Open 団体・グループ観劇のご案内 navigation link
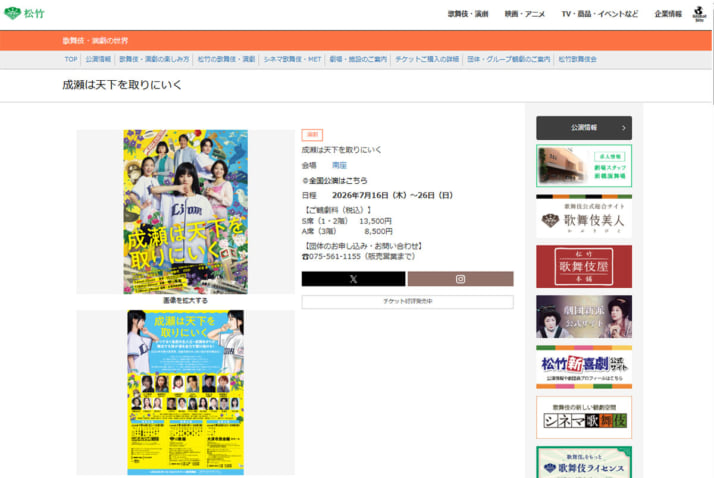 point(509,59)
